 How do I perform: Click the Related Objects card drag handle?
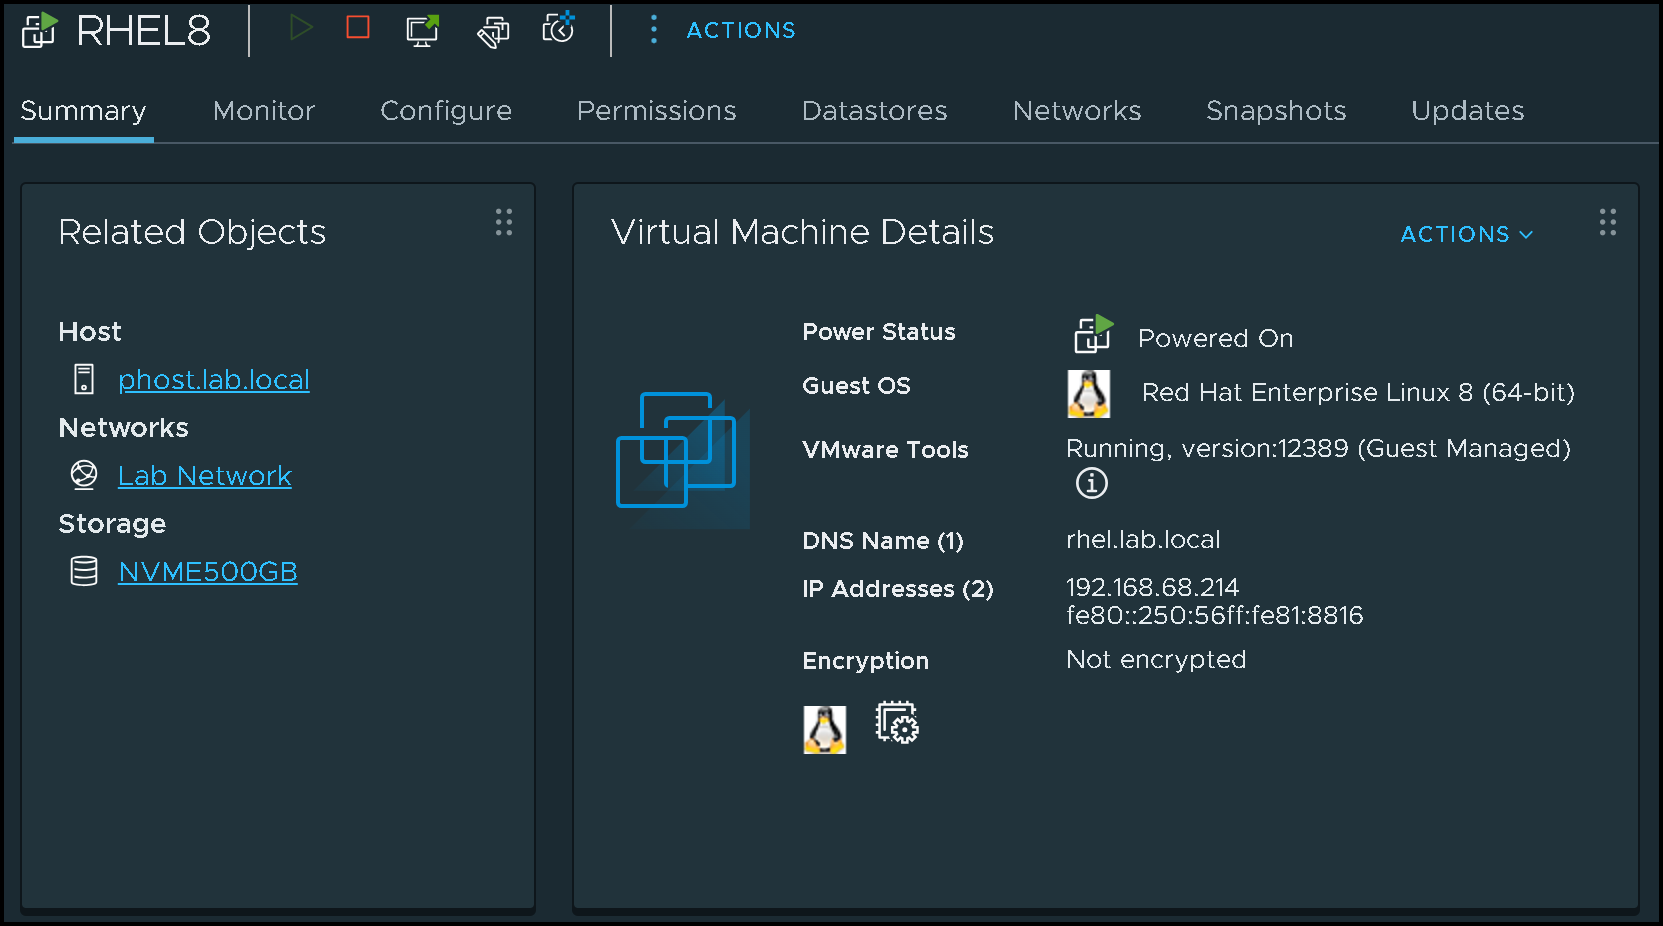tap(504, 222)
